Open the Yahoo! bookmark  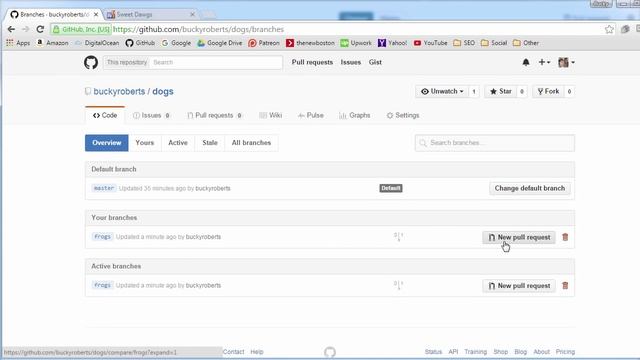coord(392,43)
